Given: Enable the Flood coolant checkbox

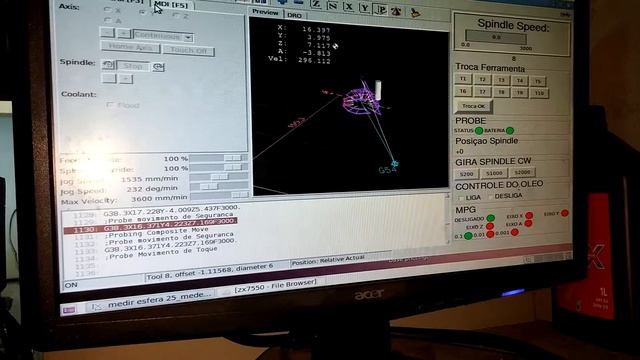Looking at the screenshot, I should point(110,105).
